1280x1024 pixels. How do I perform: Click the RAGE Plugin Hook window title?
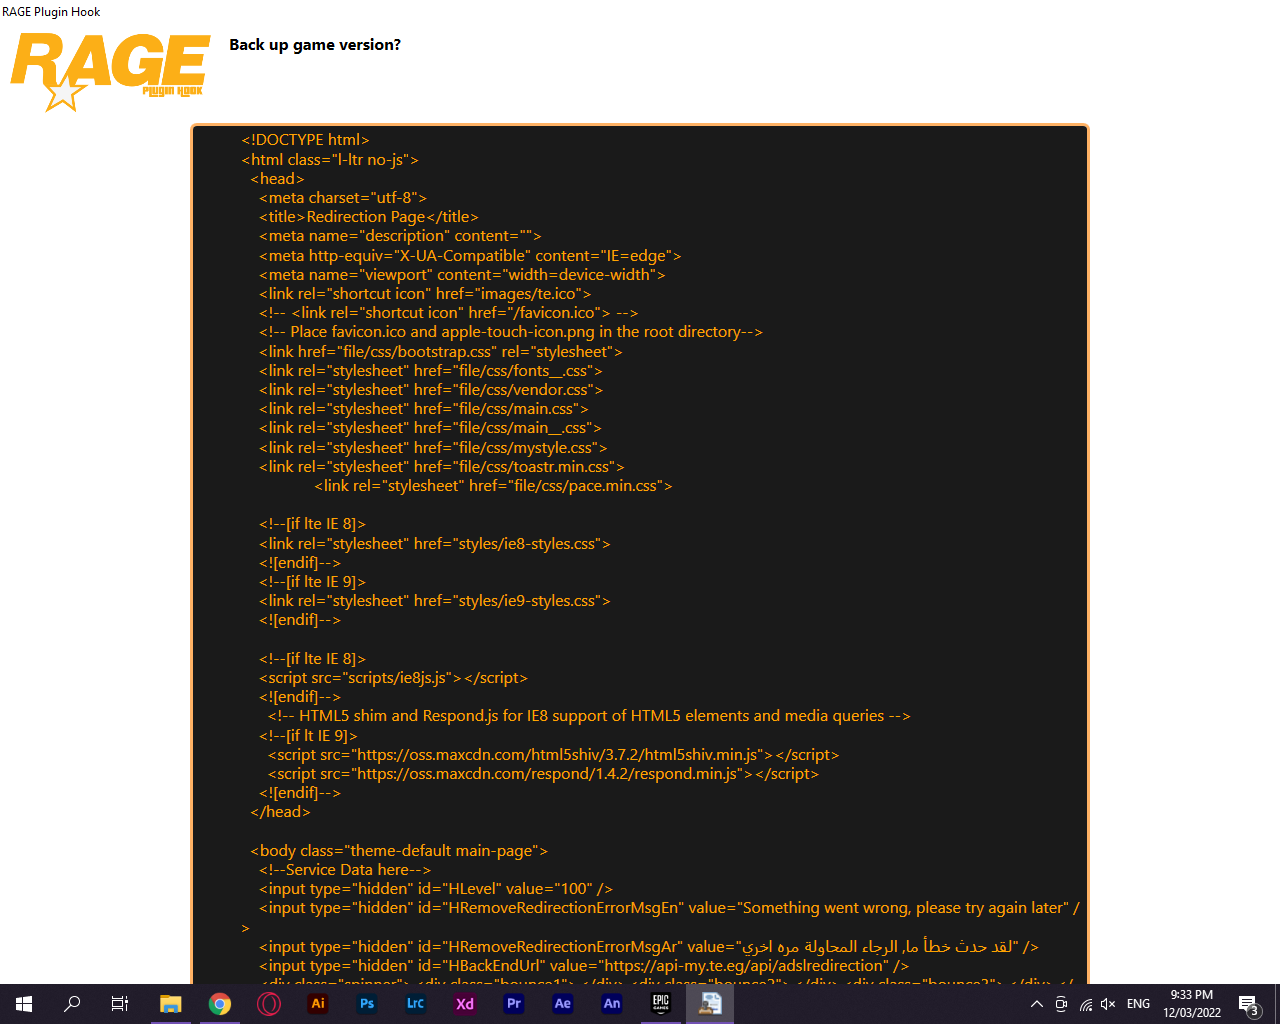[51, 12]
